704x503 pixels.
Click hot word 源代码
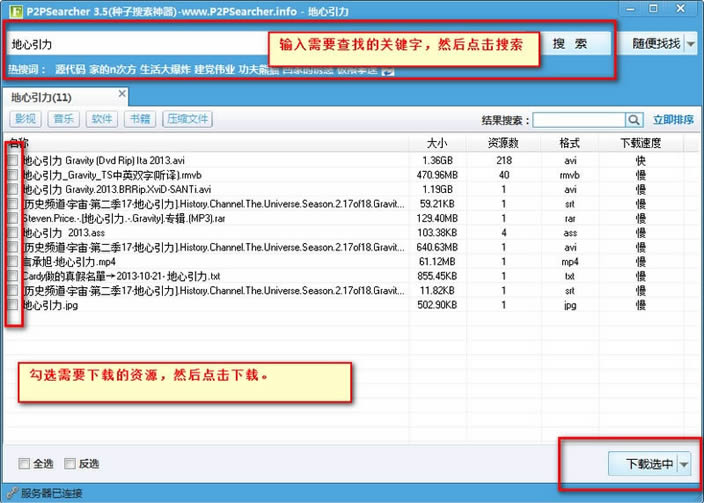70,70
